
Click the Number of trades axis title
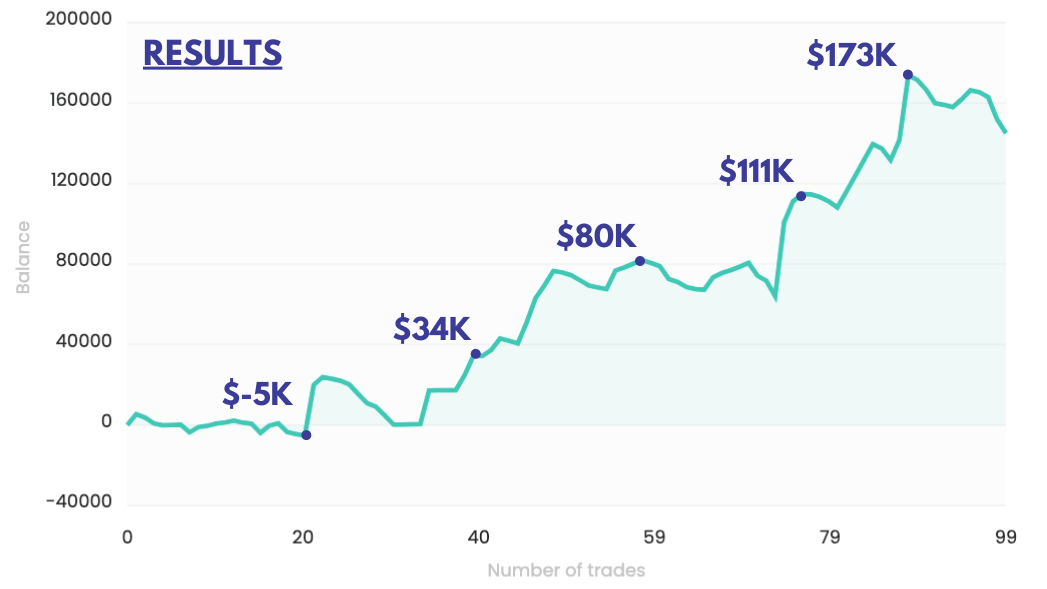566,571
